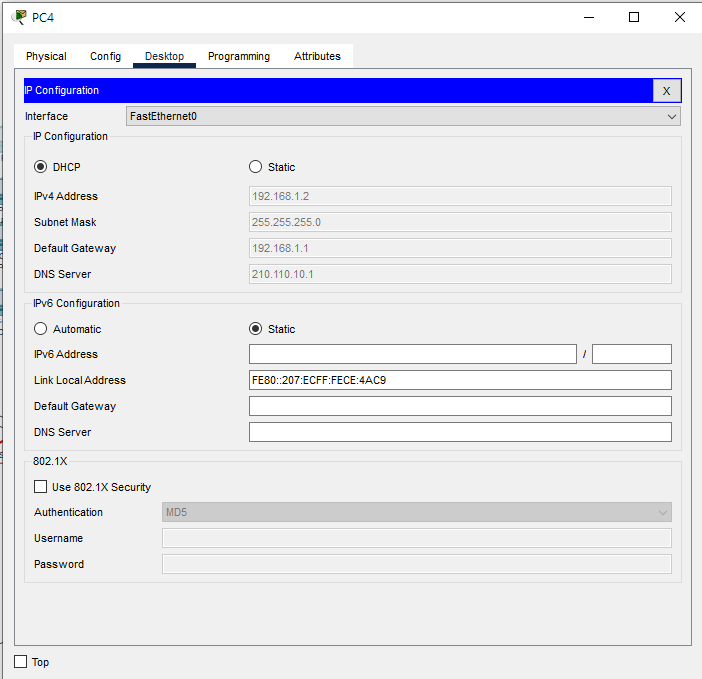
Task: Switch to the Config tab
Action: click(105, 56)
